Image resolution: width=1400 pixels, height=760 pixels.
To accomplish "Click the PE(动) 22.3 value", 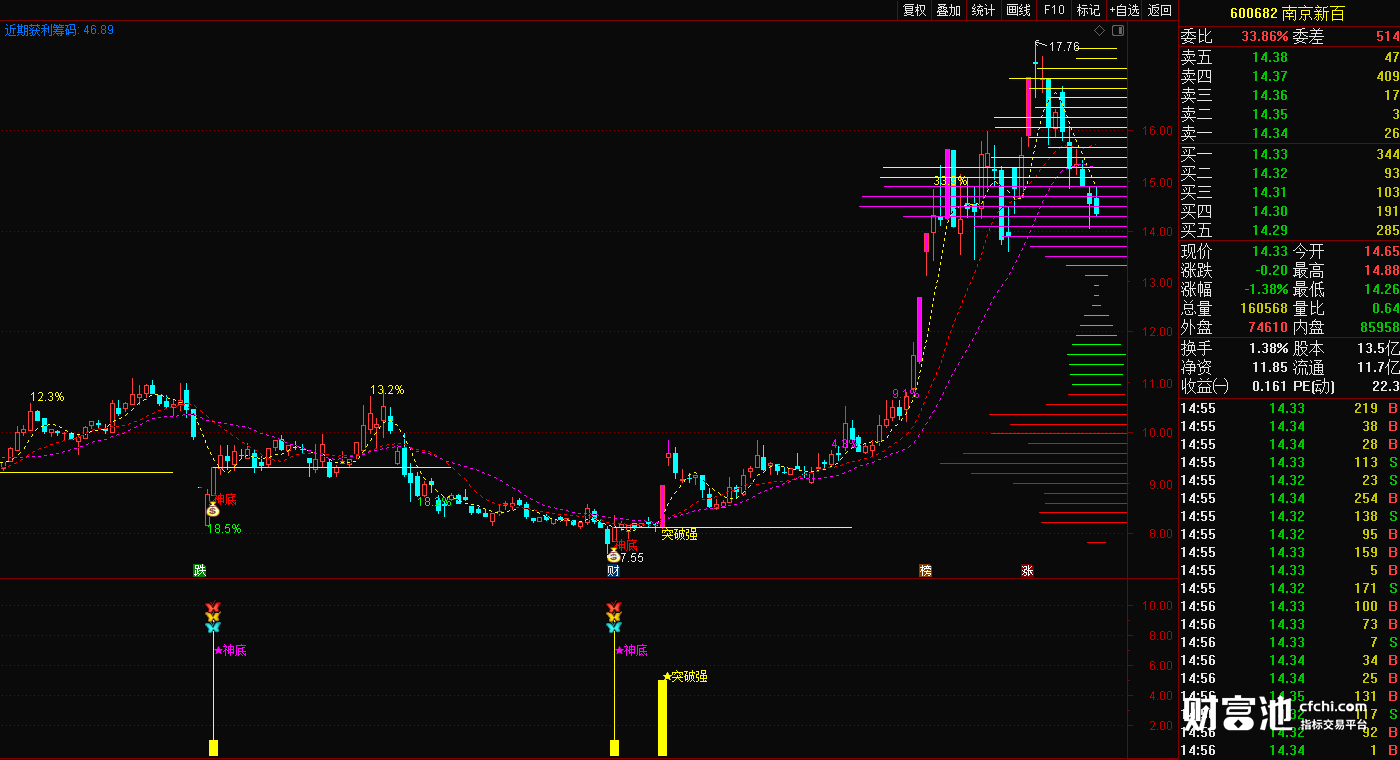I will tap(1385, 387).
